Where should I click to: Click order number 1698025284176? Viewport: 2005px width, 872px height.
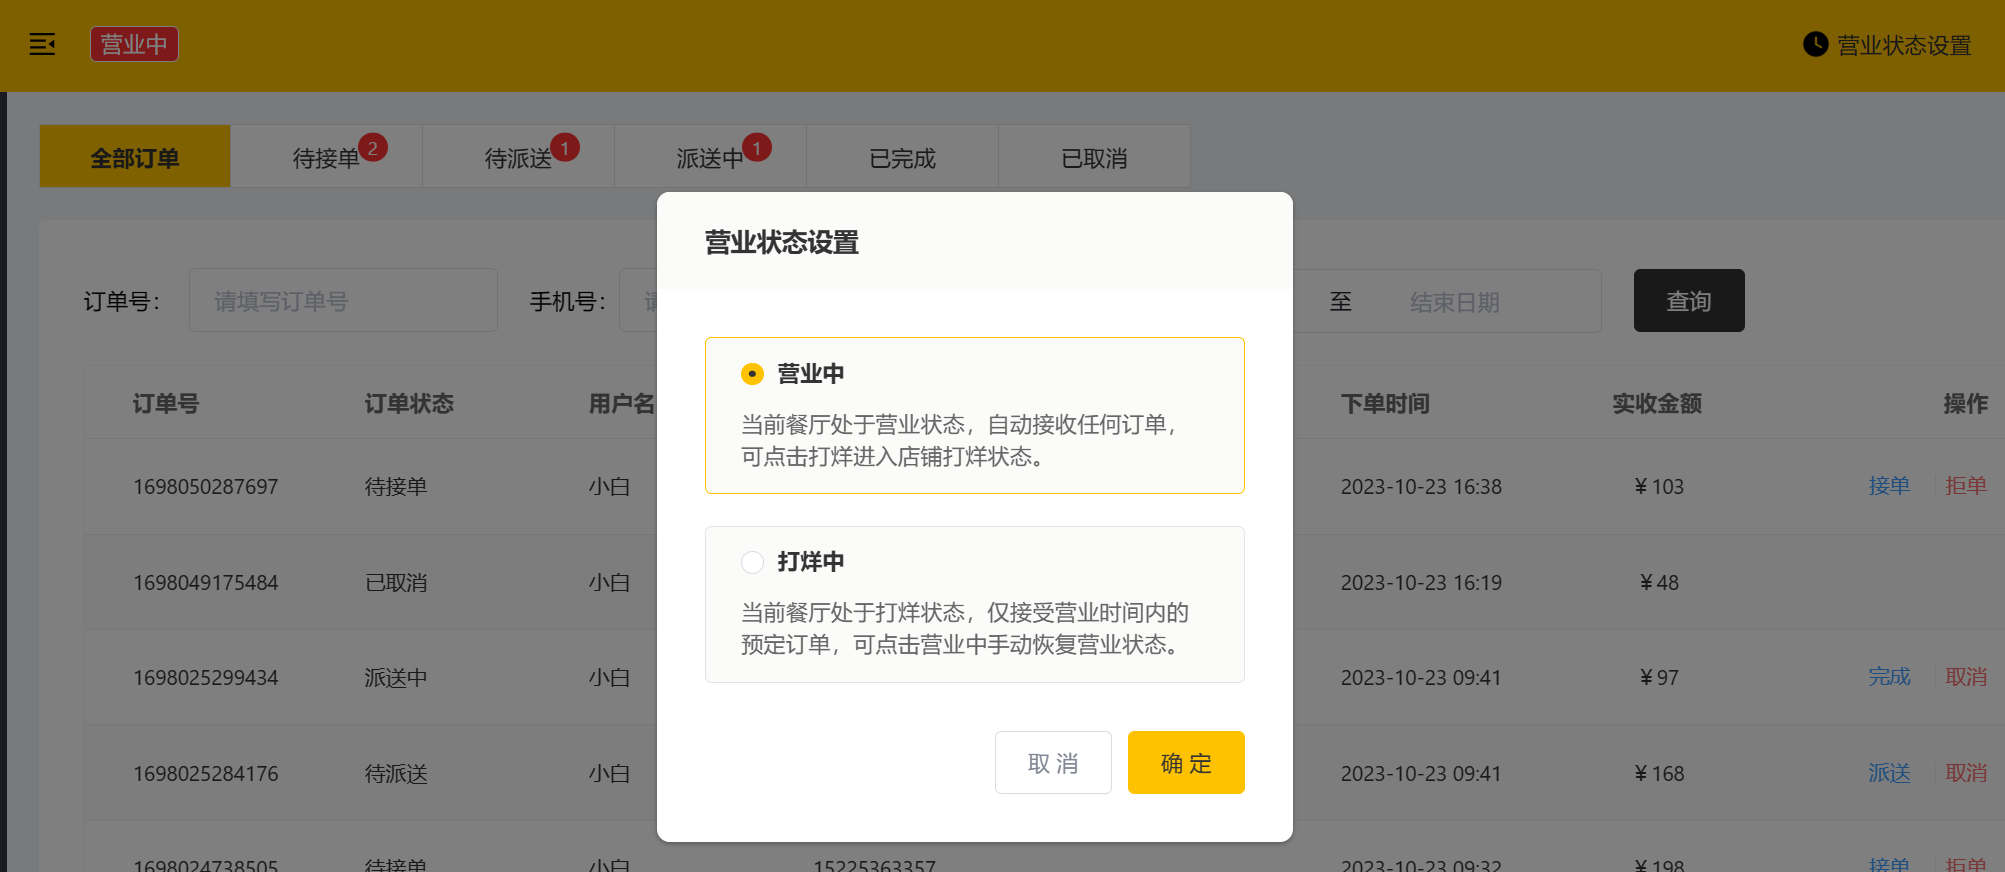(x=206, y=774)
